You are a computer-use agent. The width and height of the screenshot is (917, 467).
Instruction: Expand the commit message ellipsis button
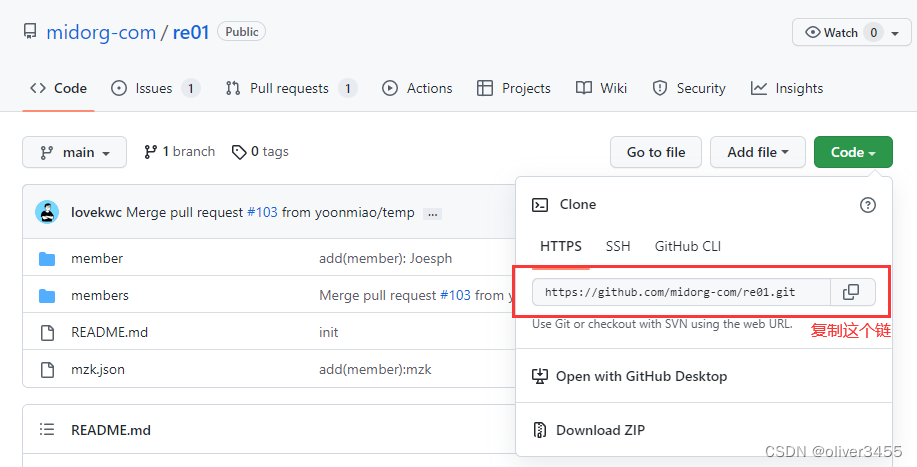(x=433, y=214)
